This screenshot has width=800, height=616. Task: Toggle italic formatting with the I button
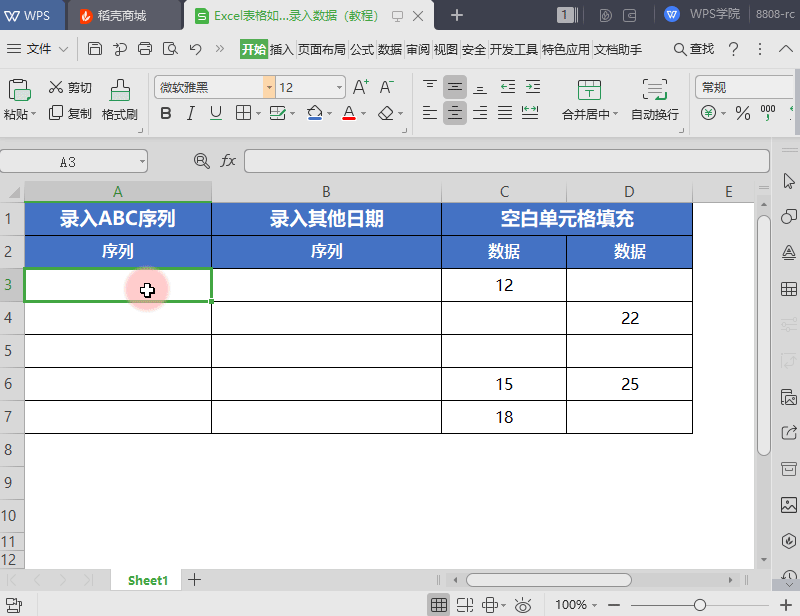(190, 114)
